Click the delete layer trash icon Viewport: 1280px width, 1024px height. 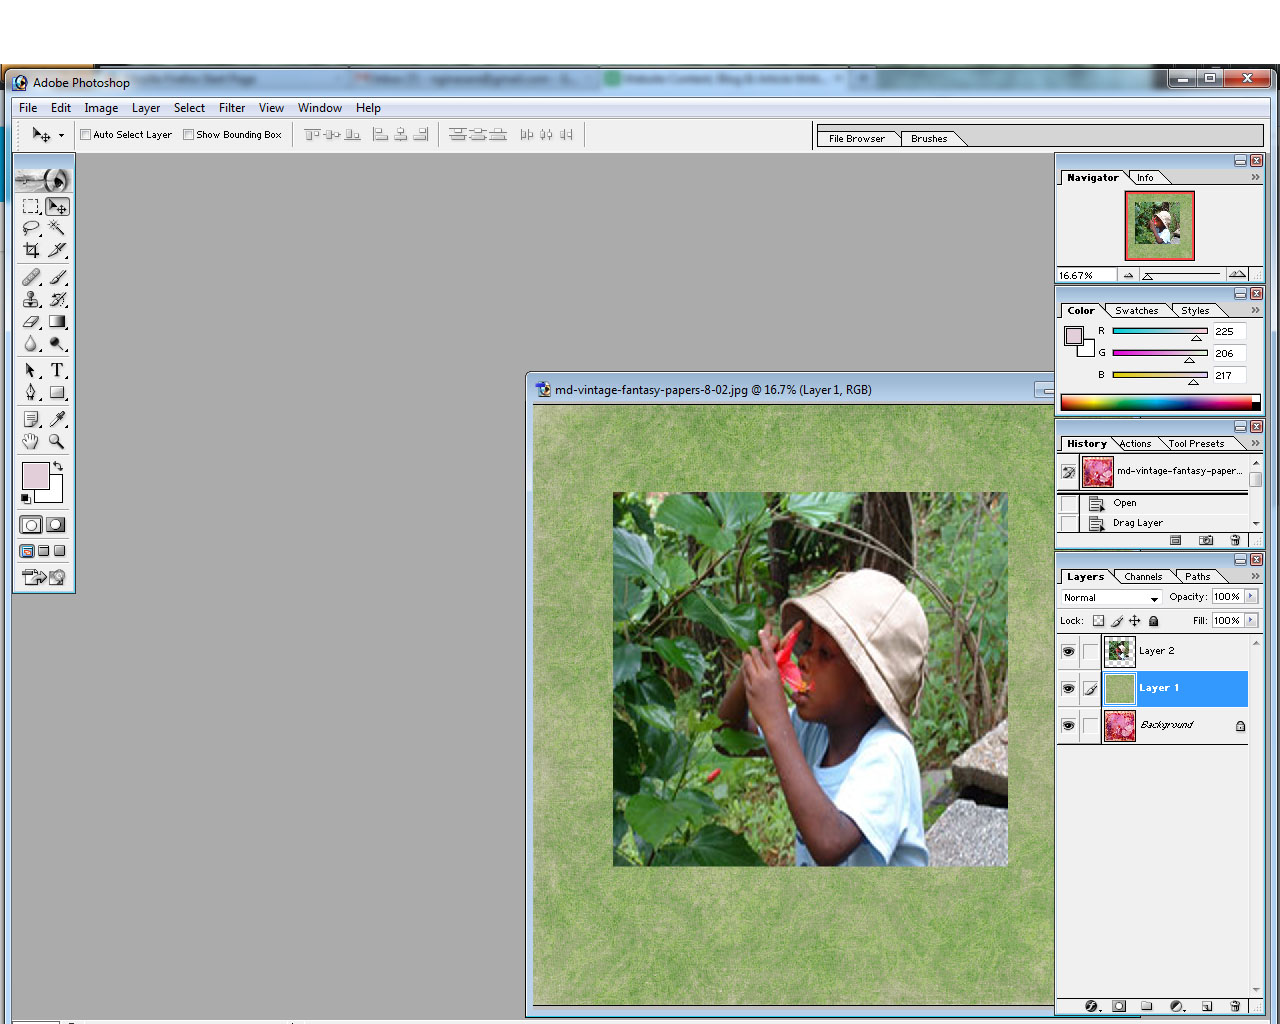pyautogui.click(x=1235, y=1006)
